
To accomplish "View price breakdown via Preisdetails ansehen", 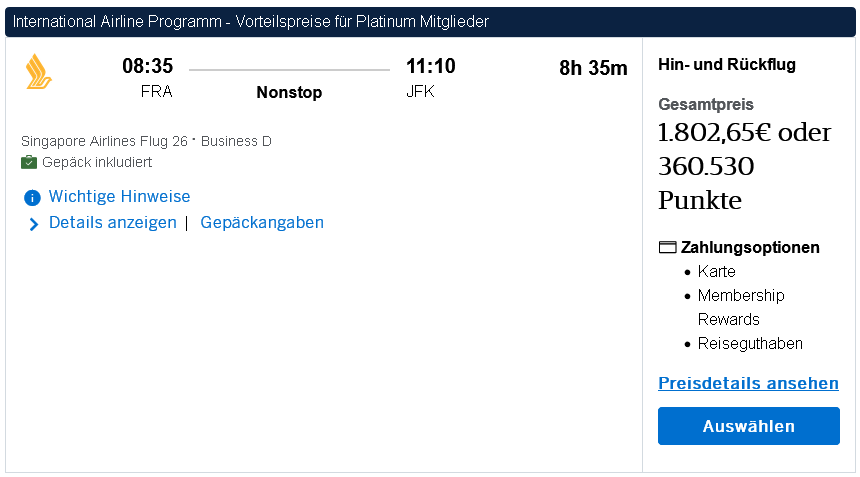I will tap(748, 384).
